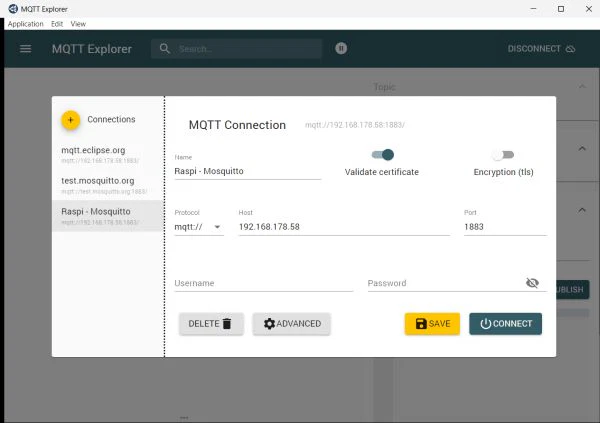Open the hamburger menu icon
Screen dimensions: 600x423
point(26,48)
